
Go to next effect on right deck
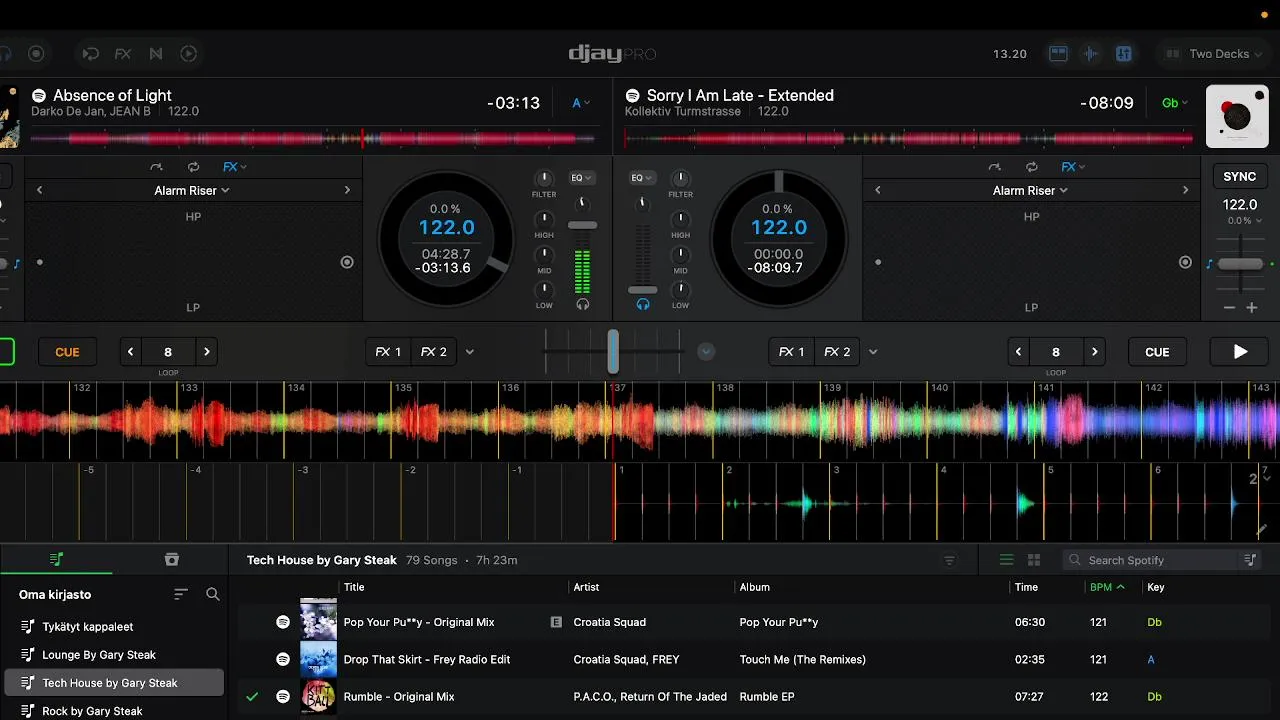(1185, 190)
